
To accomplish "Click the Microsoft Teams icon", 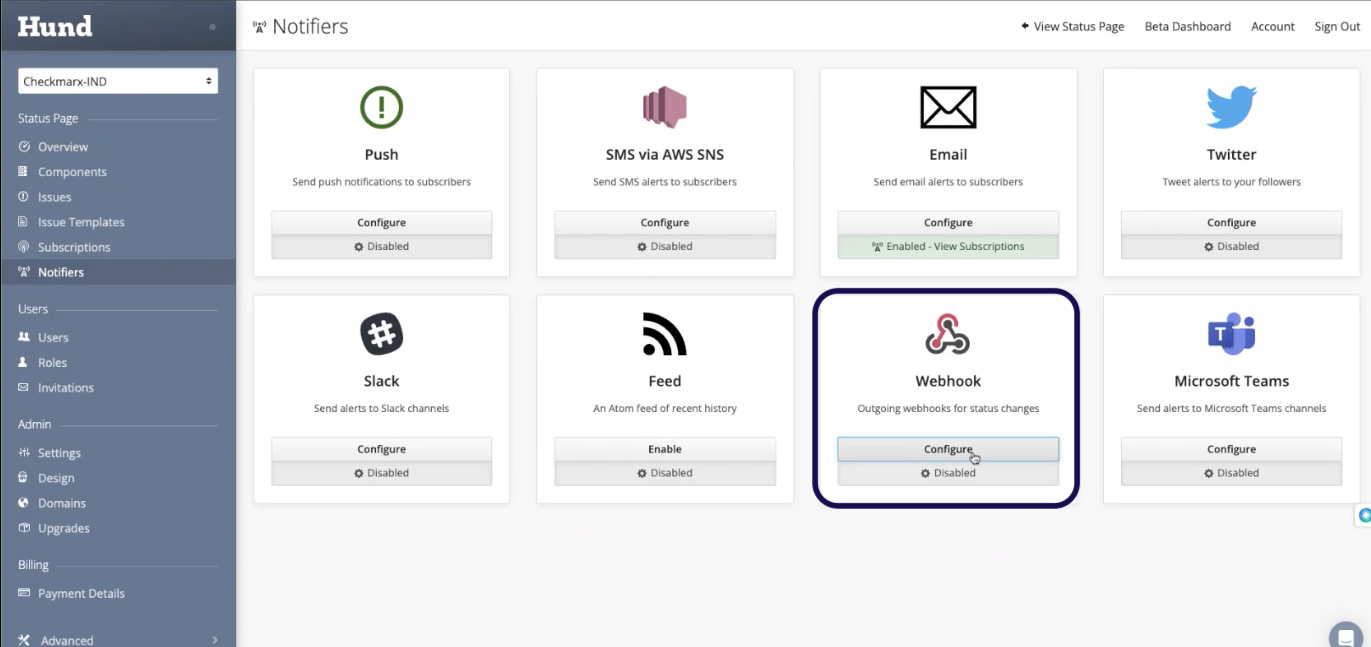I will pos(1231,334).
